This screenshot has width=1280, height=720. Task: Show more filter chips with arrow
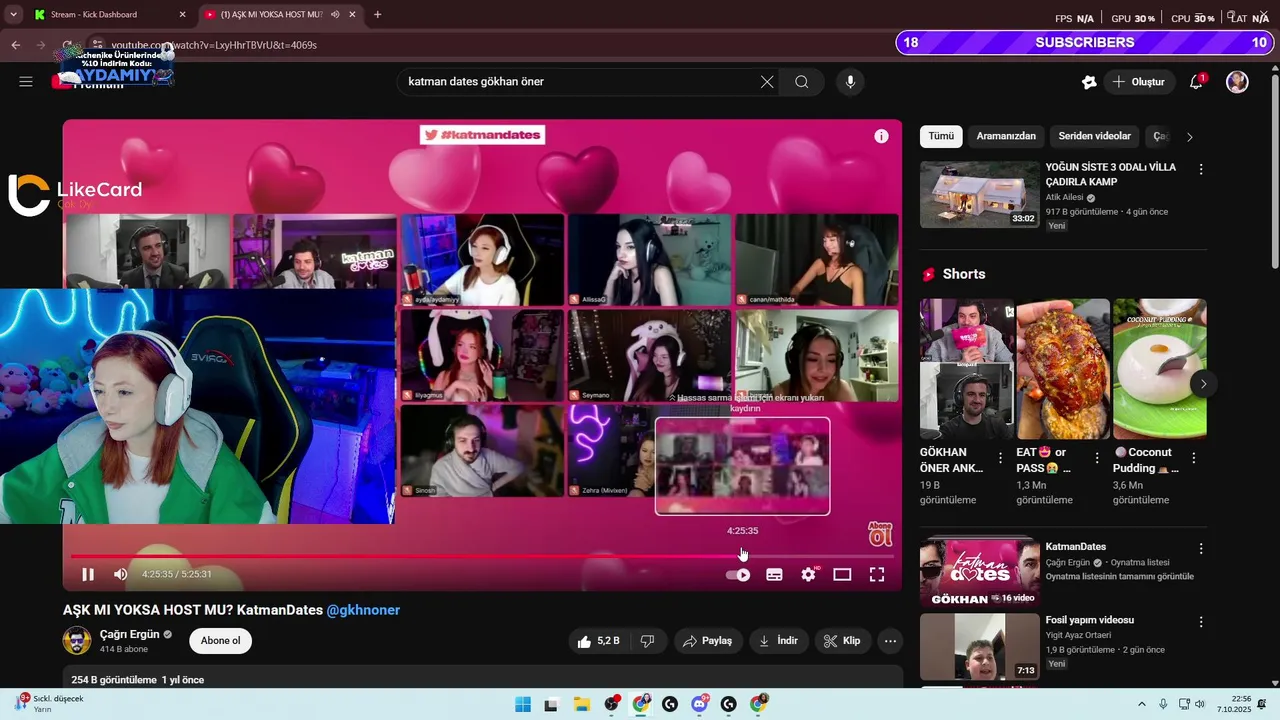tap(1189, 137)
